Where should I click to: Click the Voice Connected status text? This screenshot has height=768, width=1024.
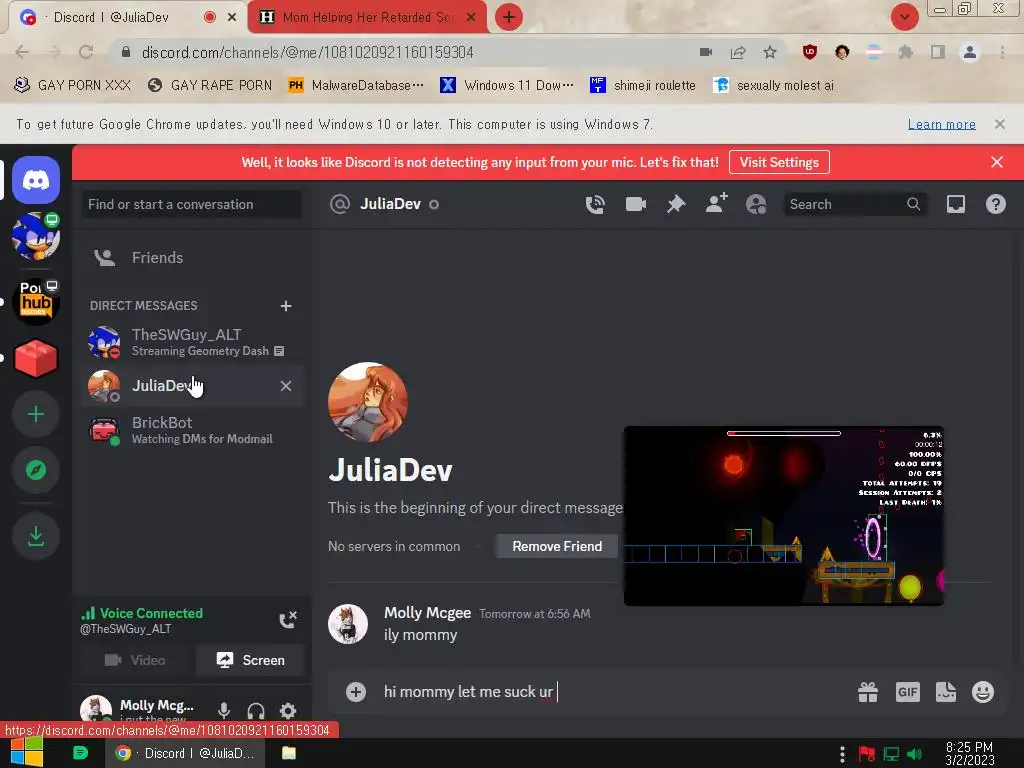(x=151, y=613)
